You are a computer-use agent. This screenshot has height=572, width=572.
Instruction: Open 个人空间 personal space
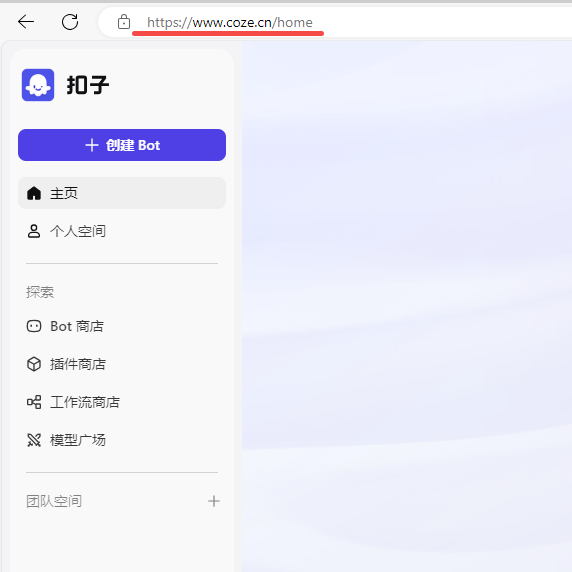[122, 231]
